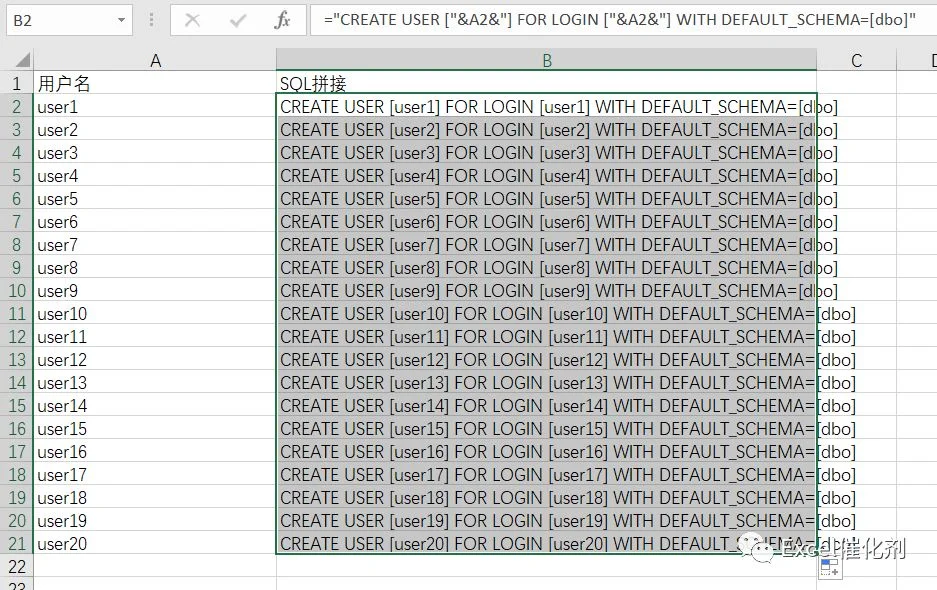Select cell A11 containing user10
This screenshot has width=937, height=590.
click(155, 313)
